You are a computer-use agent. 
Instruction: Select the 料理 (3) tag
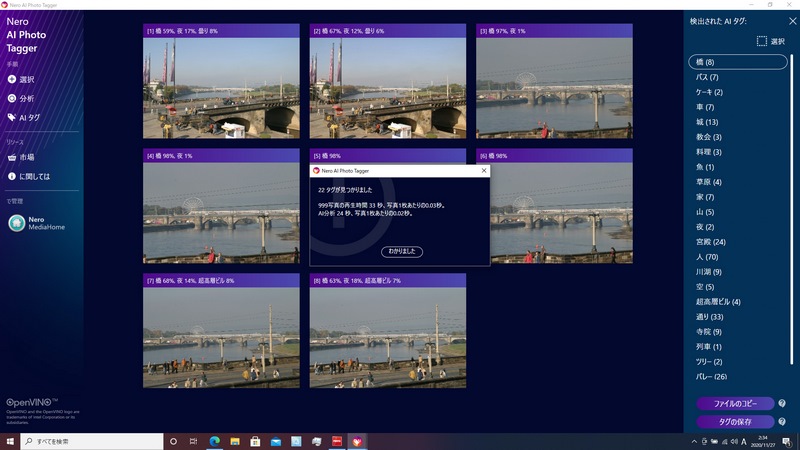pos(709,152)
